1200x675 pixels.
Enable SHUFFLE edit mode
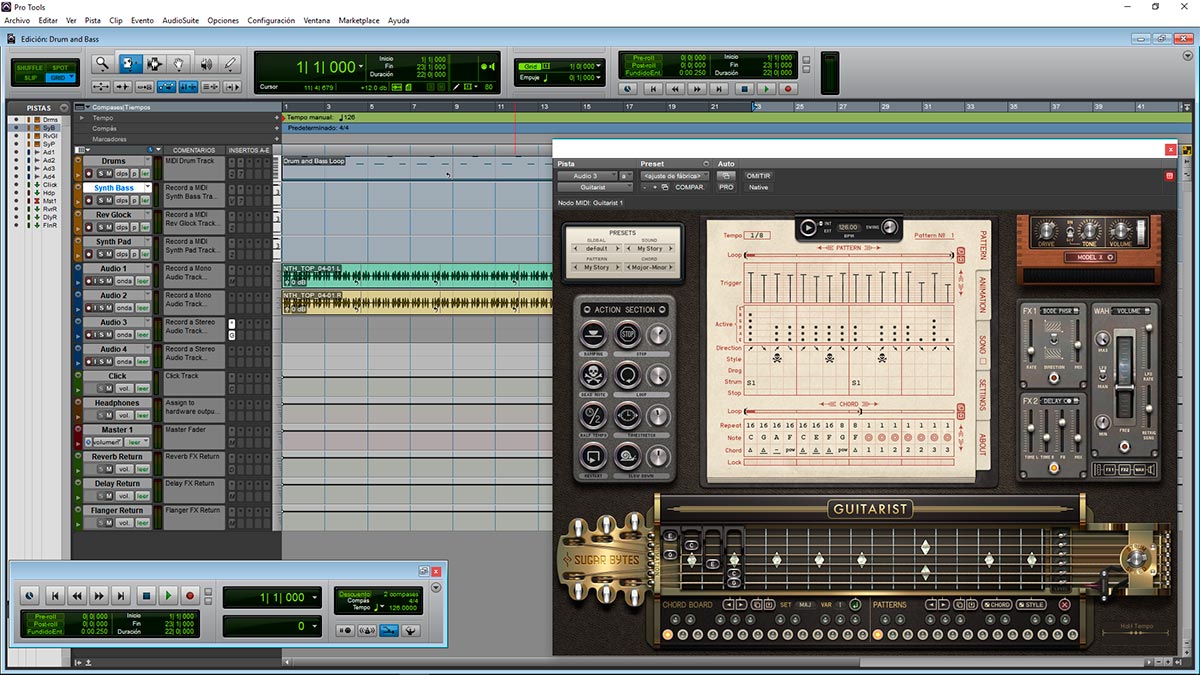coord(28,67)
